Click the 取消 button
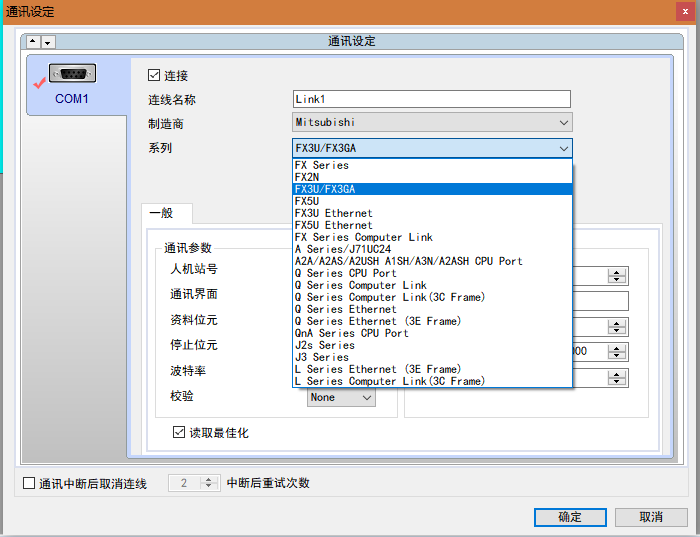Image resolution: width=700 pixels, height=537 pixels. [x=651, y=517]
